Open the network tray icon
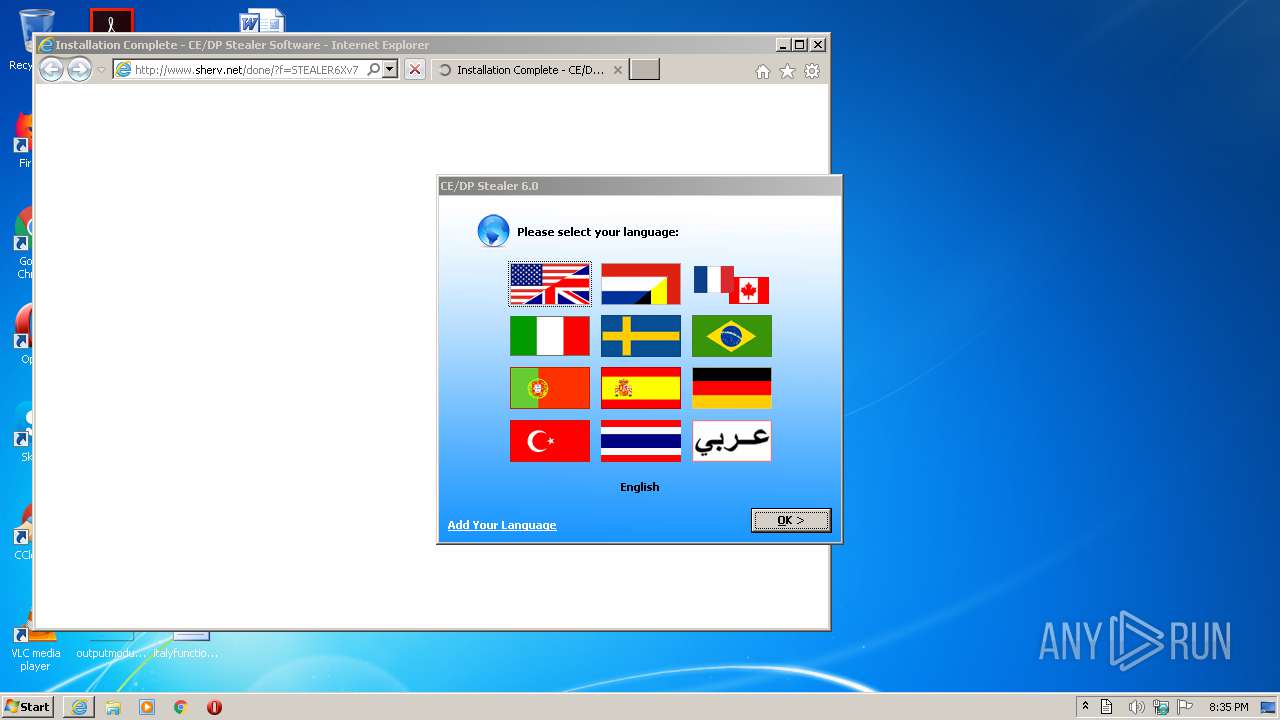The image size is (1280, 720). click(1161, 707)
